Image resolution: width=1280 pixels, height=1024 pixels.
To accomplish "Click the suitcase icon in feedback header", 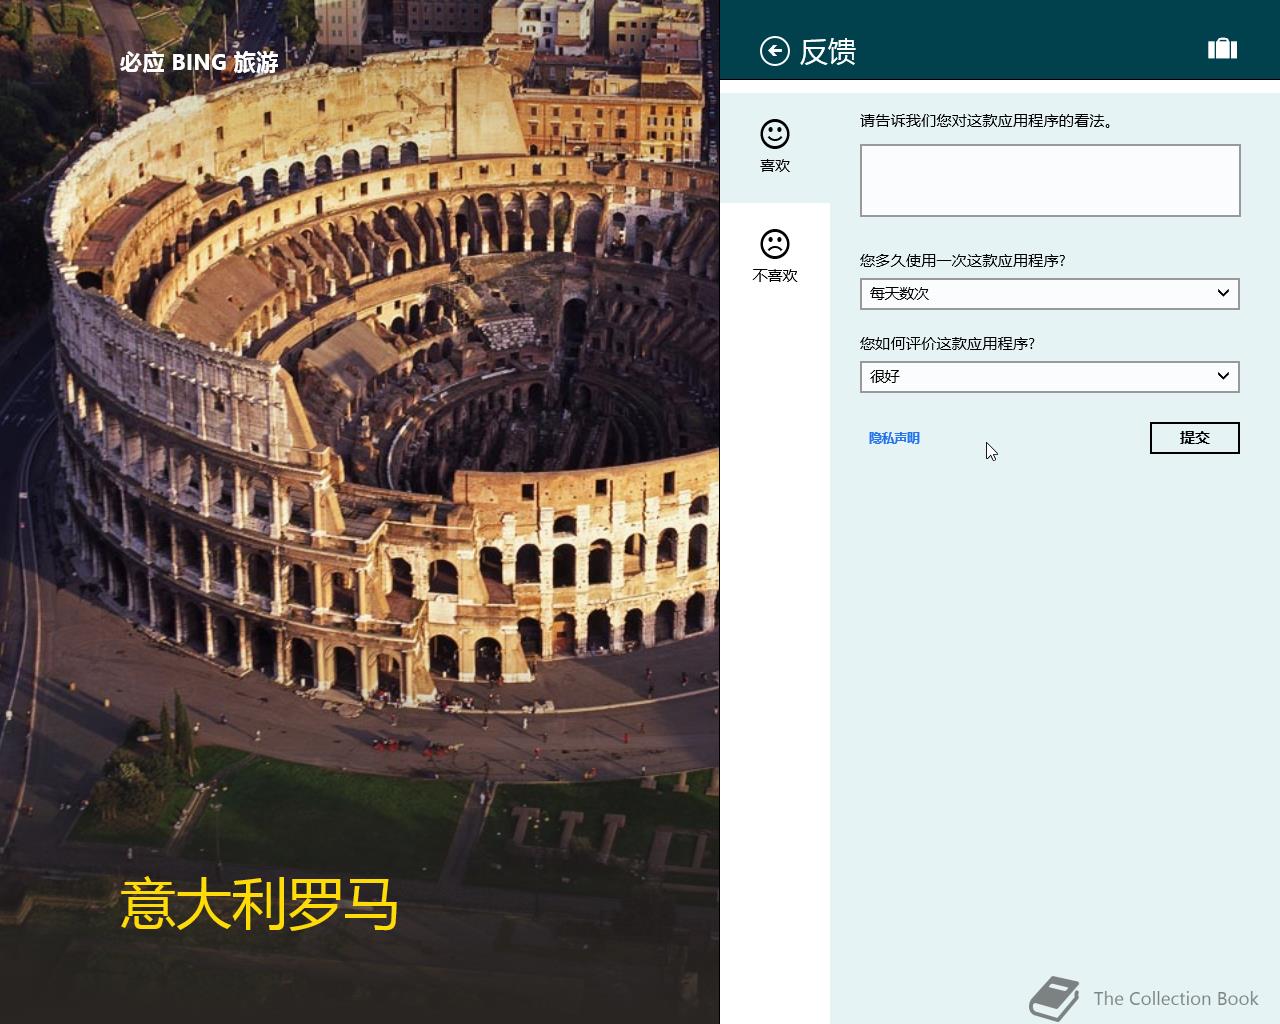I will click(1222, 49).
